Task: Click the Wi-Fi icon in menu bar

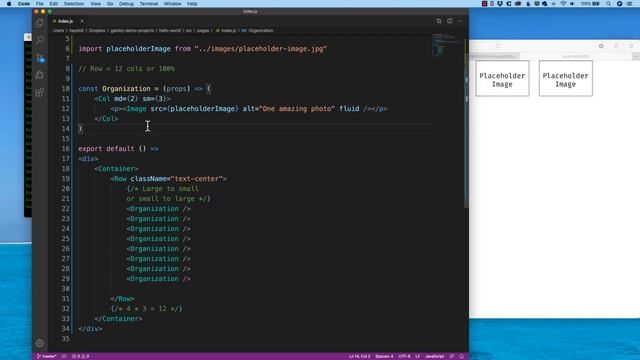Action: tap(563, 4)
